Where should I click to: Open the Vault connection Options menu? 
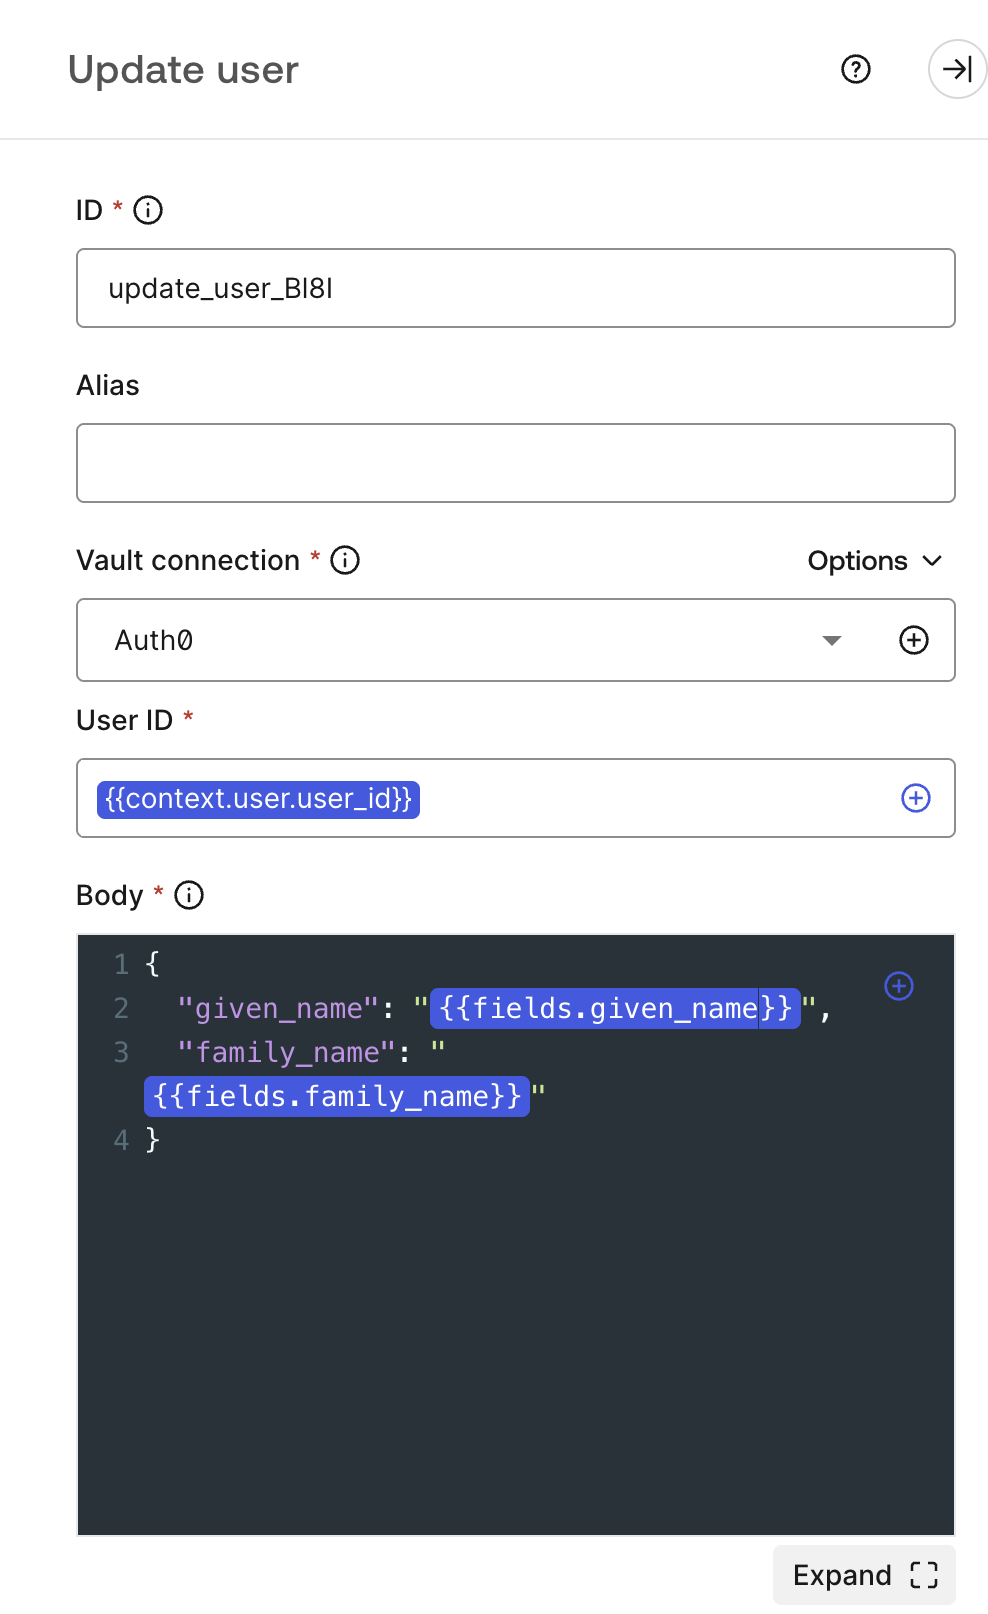pos(875,561)
